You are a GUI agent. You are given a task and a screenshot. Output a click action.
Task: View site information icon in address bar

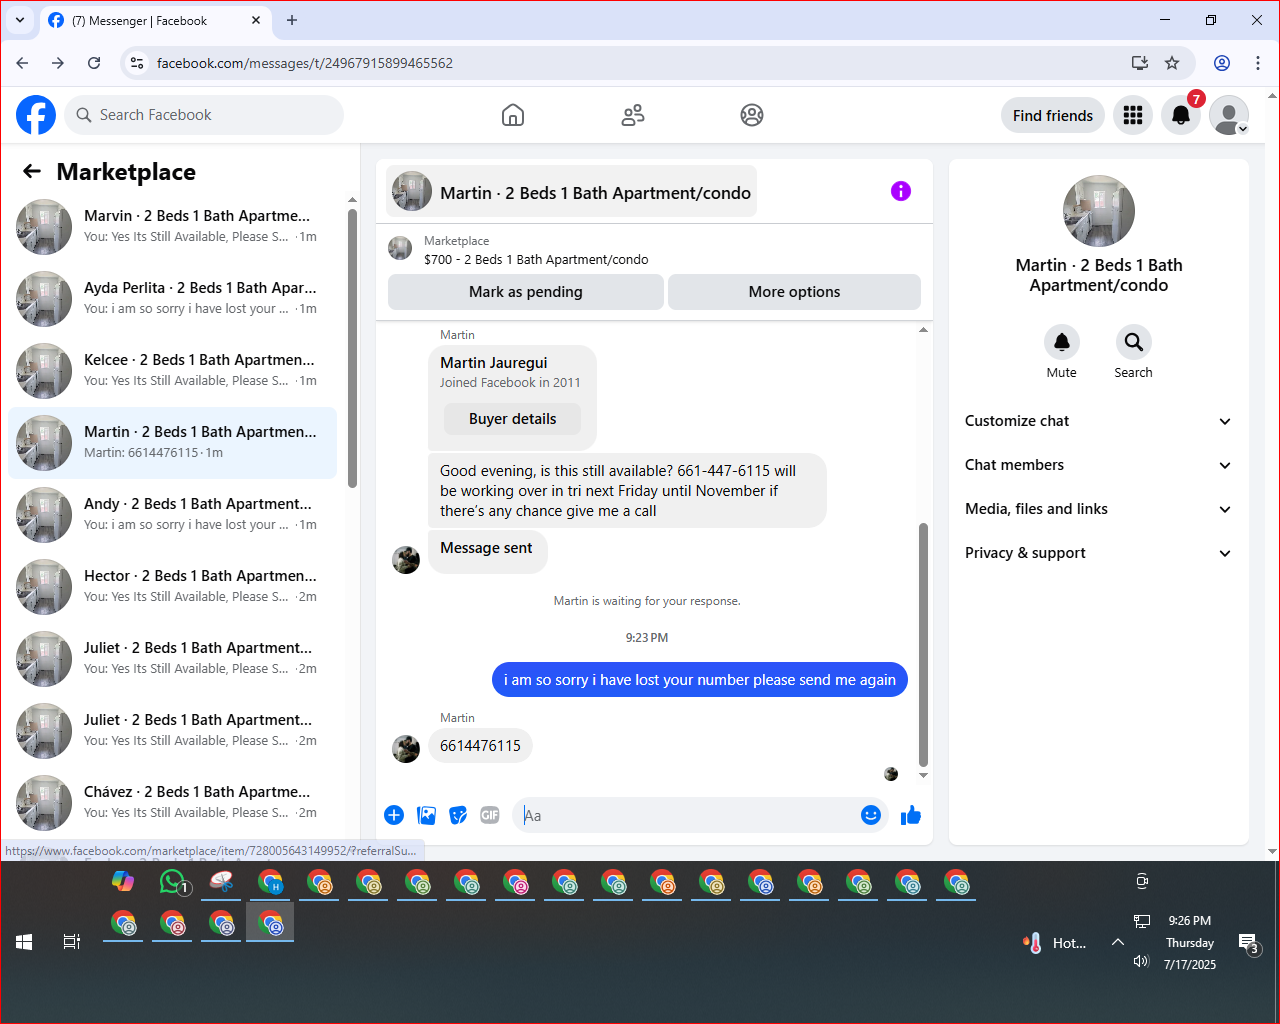(x=137, y=63)
